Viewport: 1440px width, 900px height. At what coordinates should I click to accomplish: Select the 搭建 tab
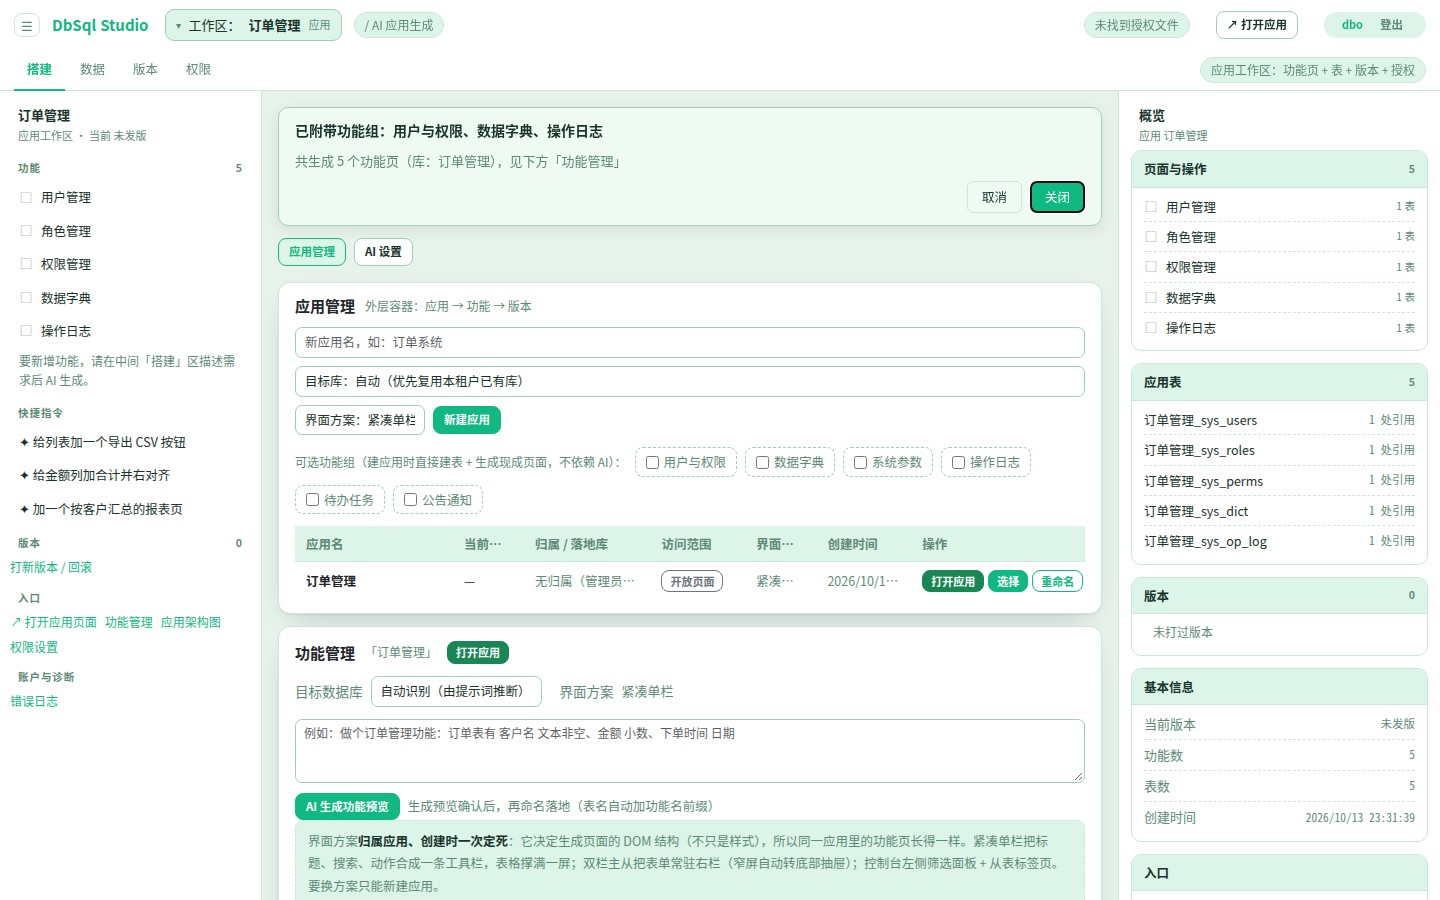pos(40,69)
